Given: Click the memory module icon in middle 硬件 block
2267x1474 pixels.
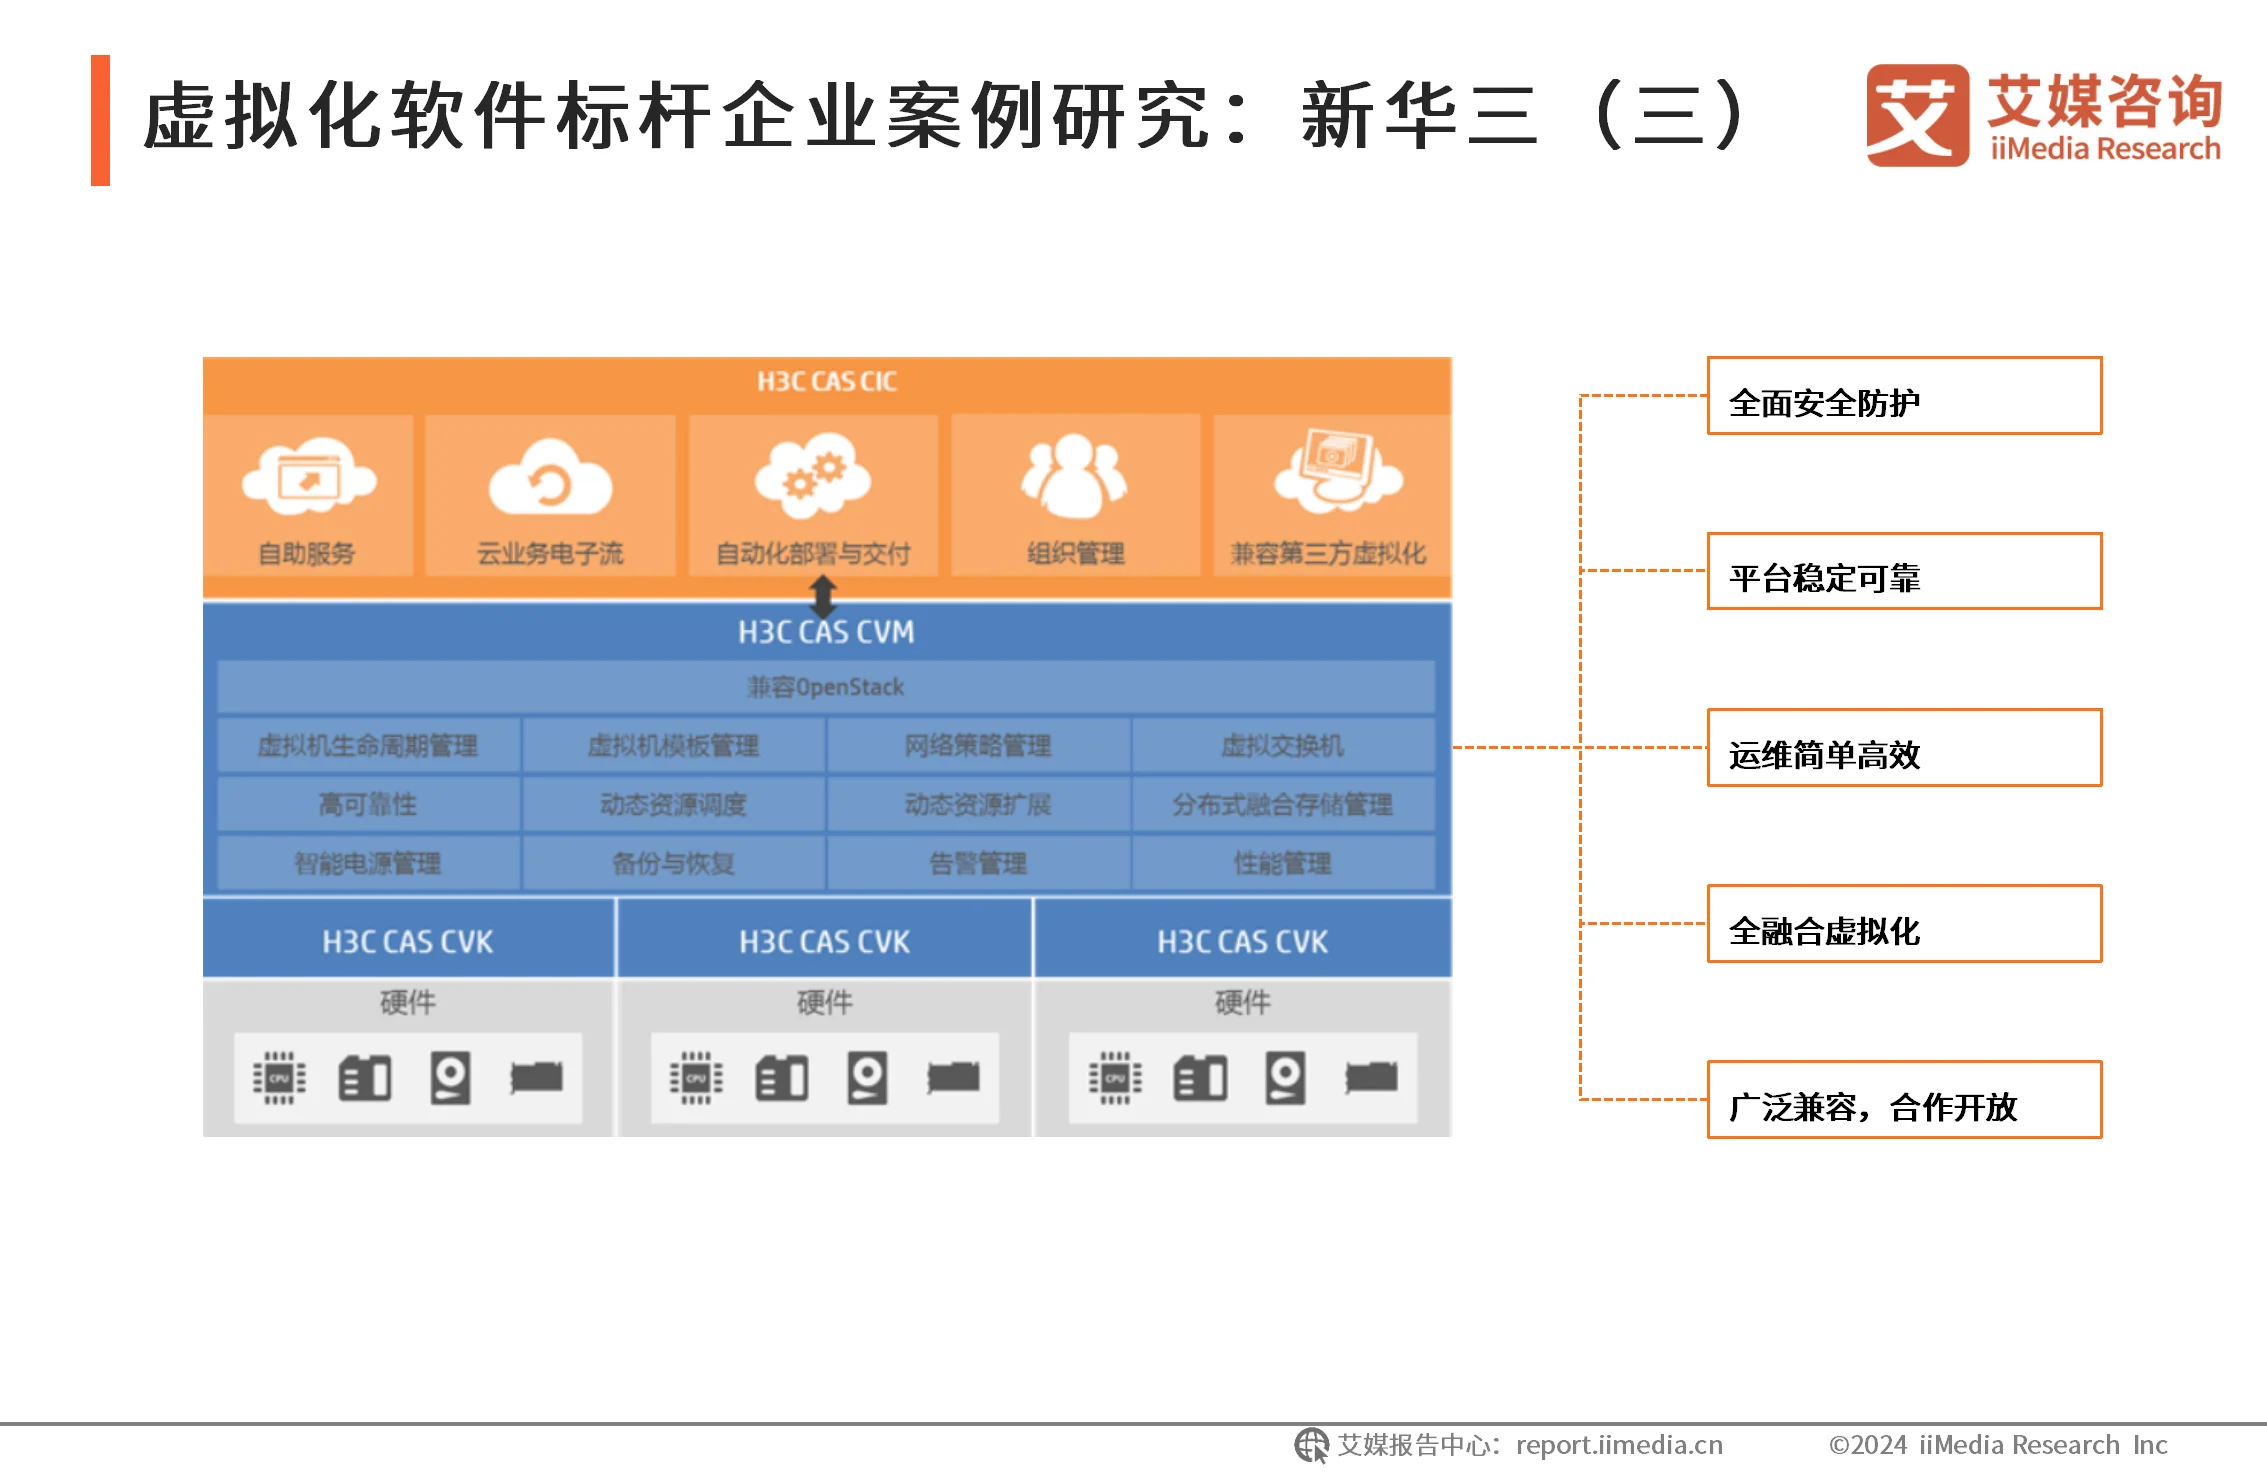Looking at the screenshot, I should (x=782, y=1078).
